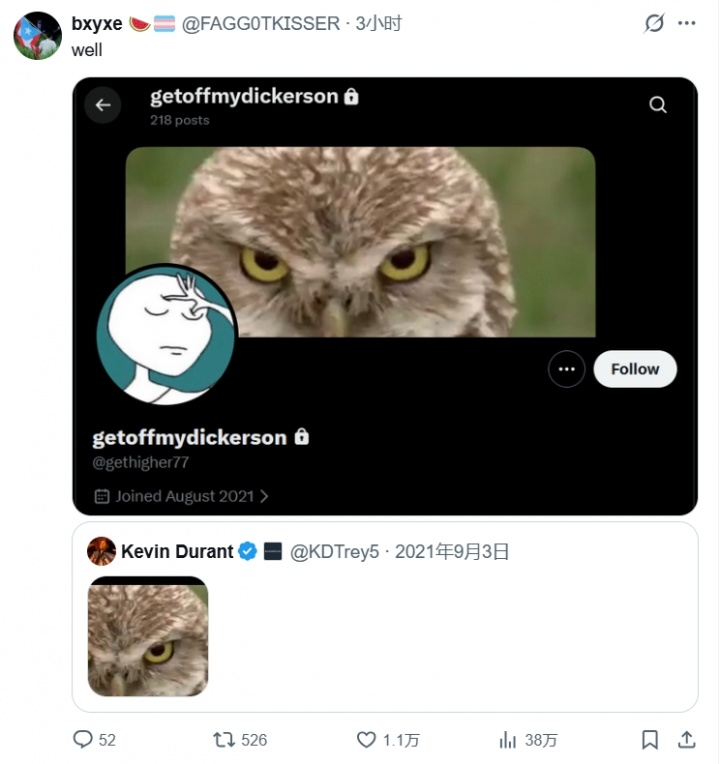Click the reply comment icon
The height and width of the screenshot is (764, 720).
pyautogui.click(x=83, y=740)
